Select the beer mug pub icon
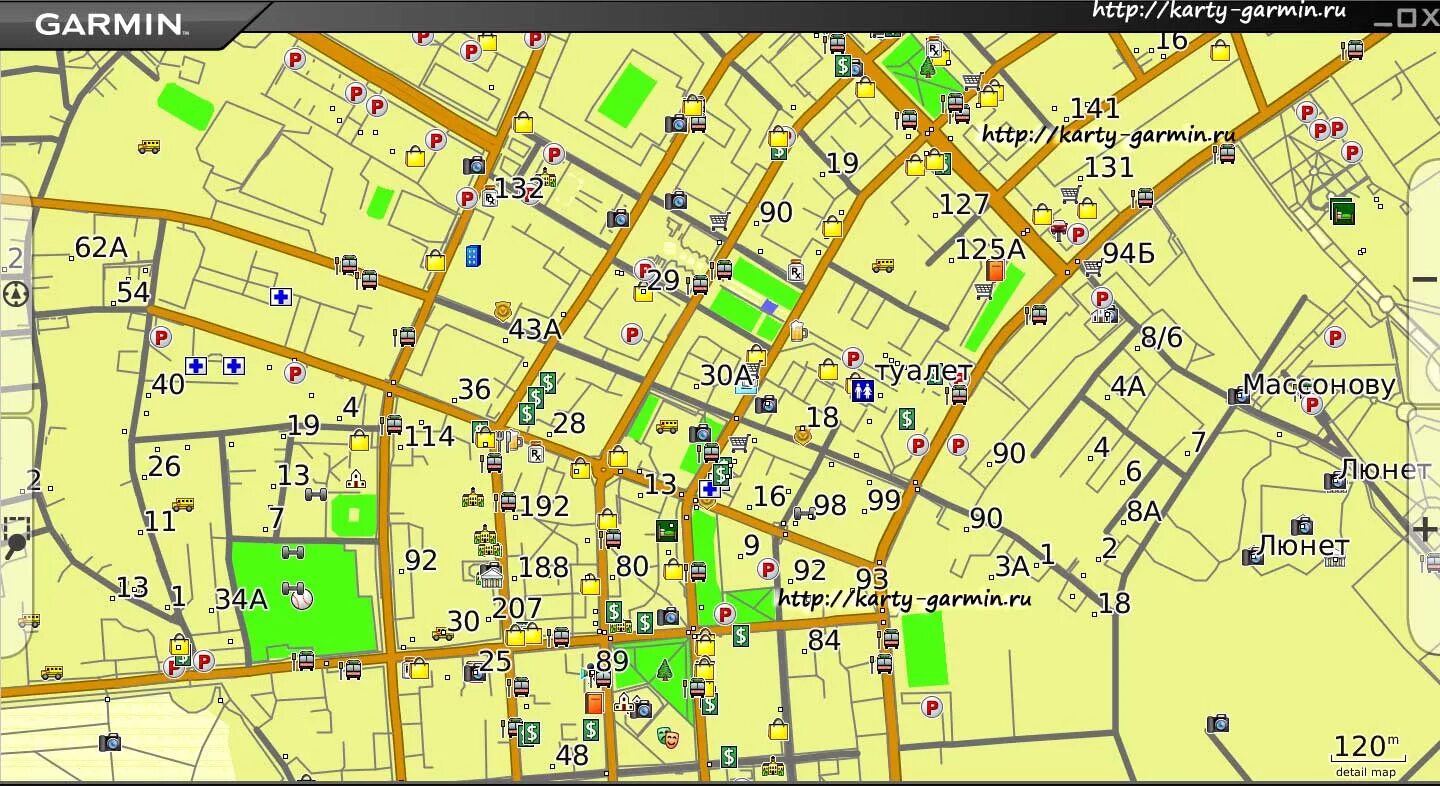 797,330
